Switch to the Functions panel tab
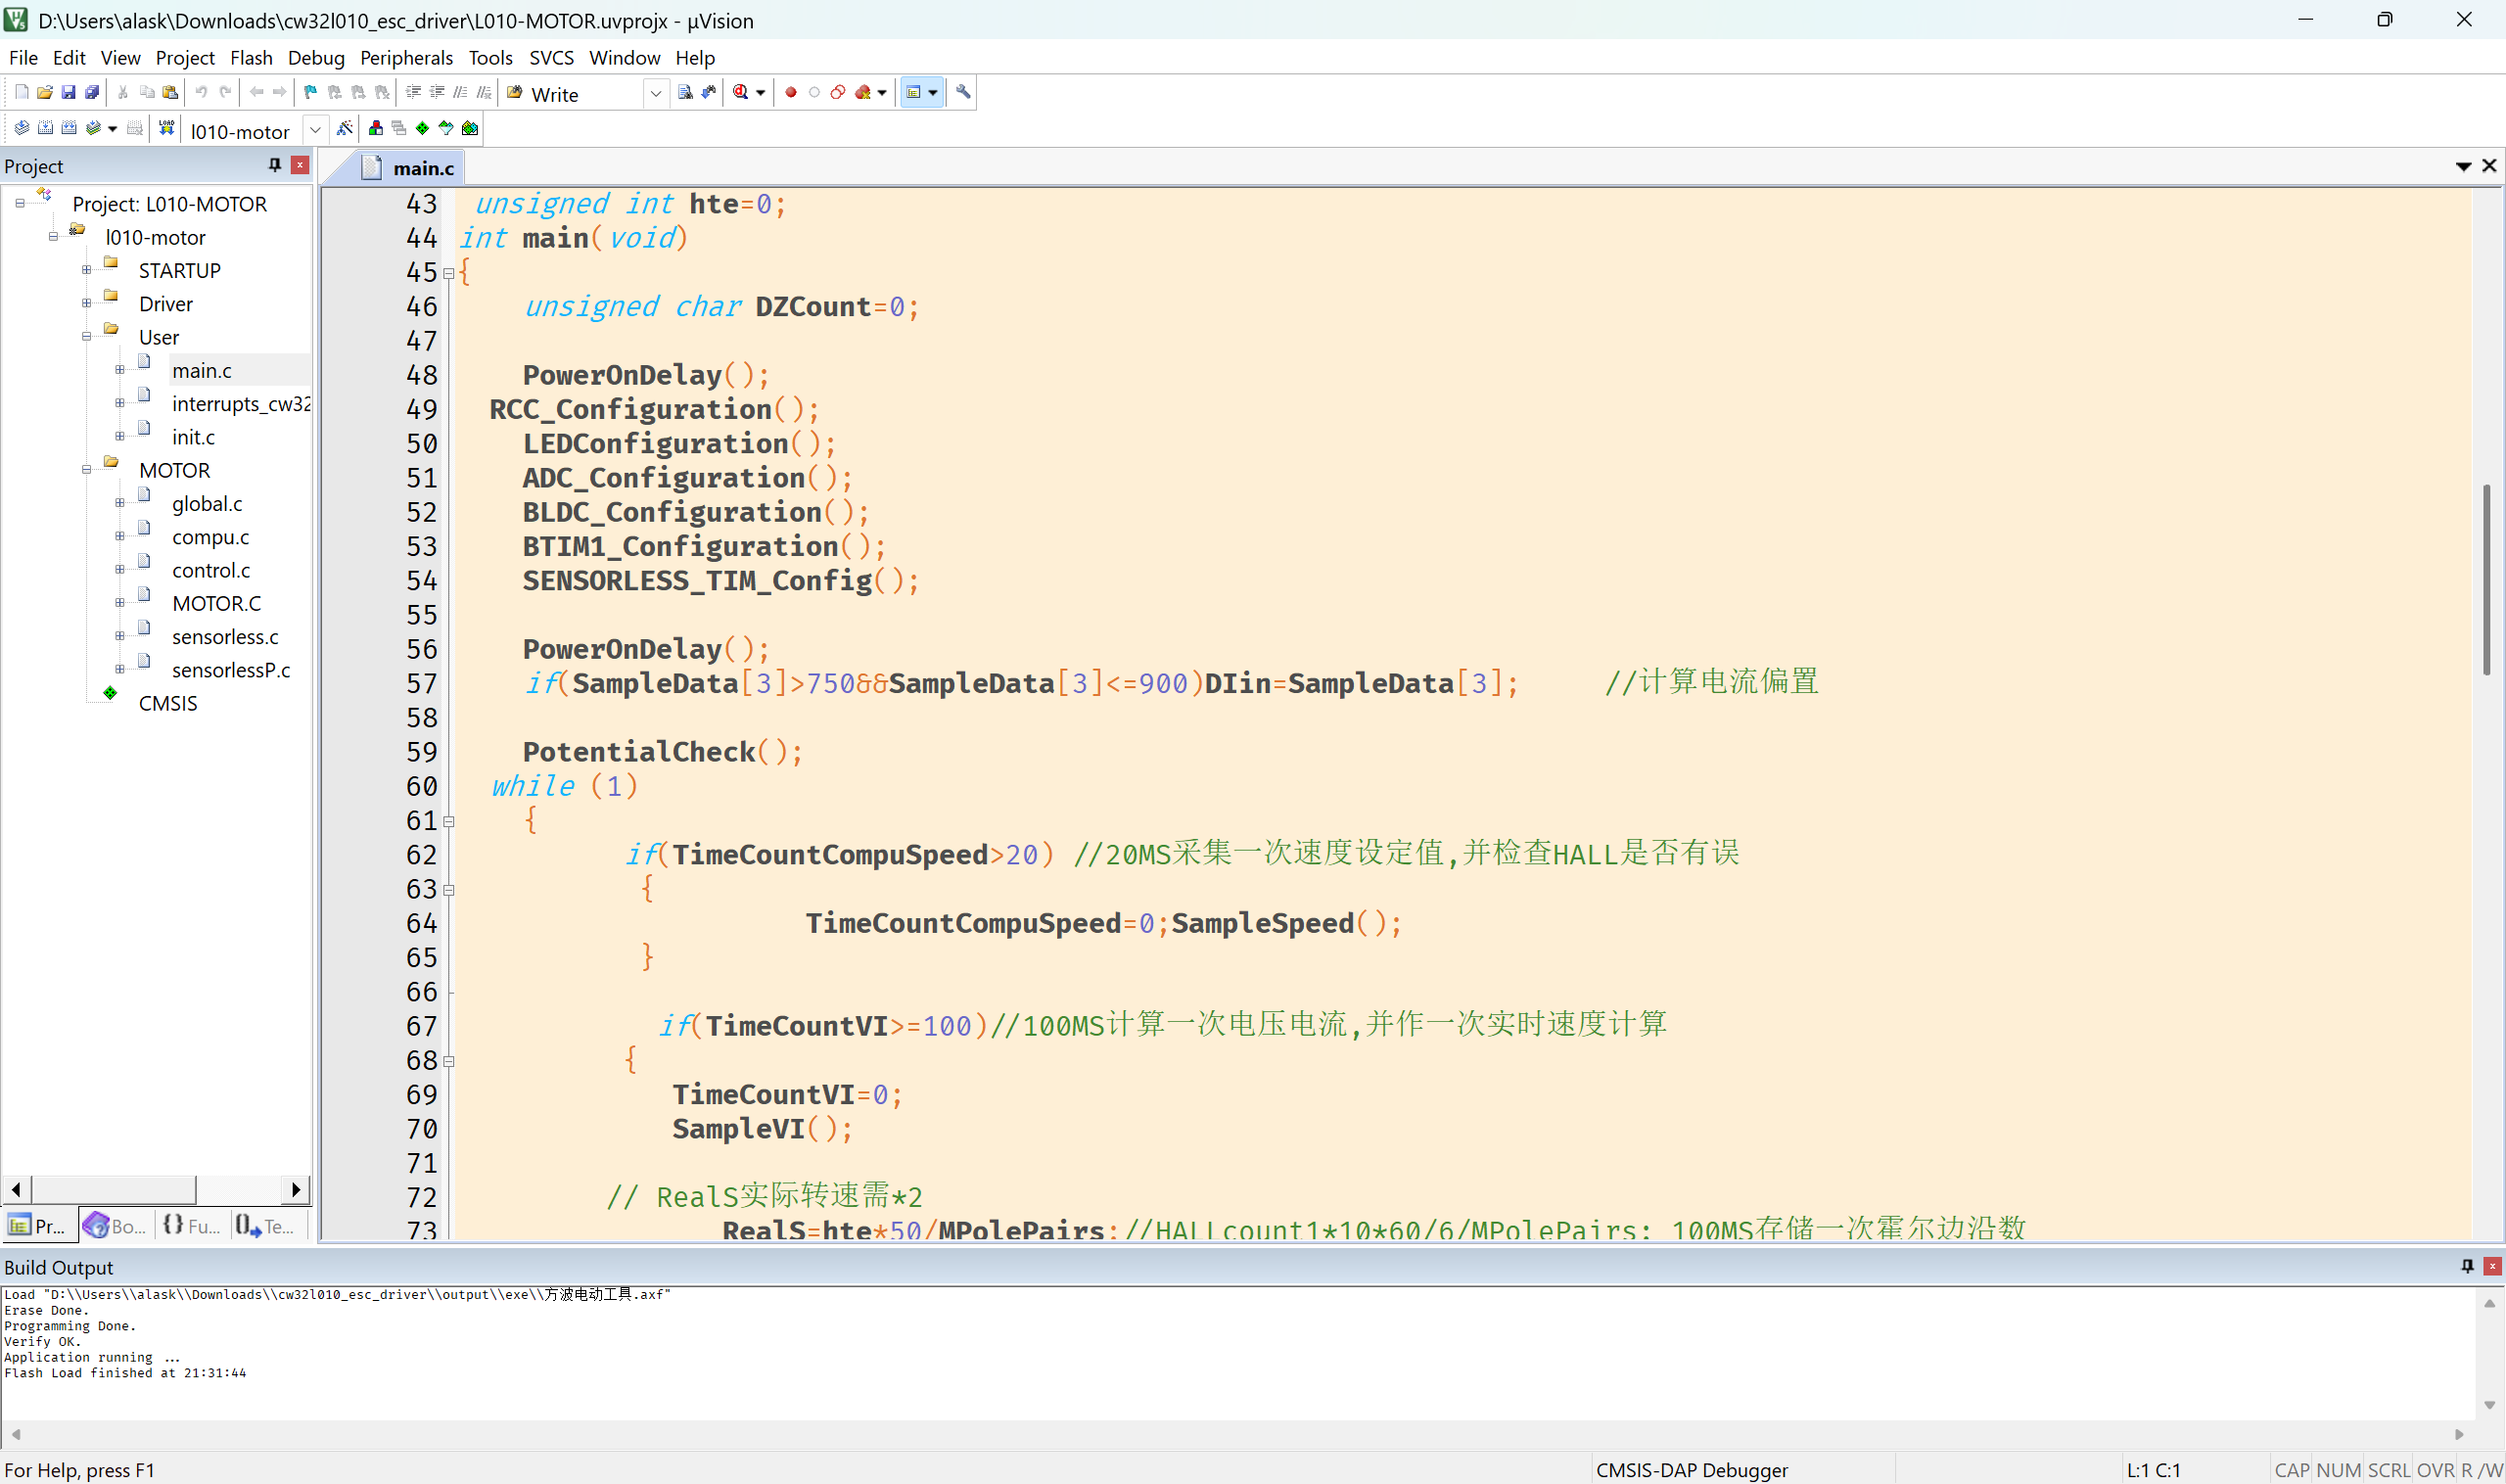 point(192,1226)
